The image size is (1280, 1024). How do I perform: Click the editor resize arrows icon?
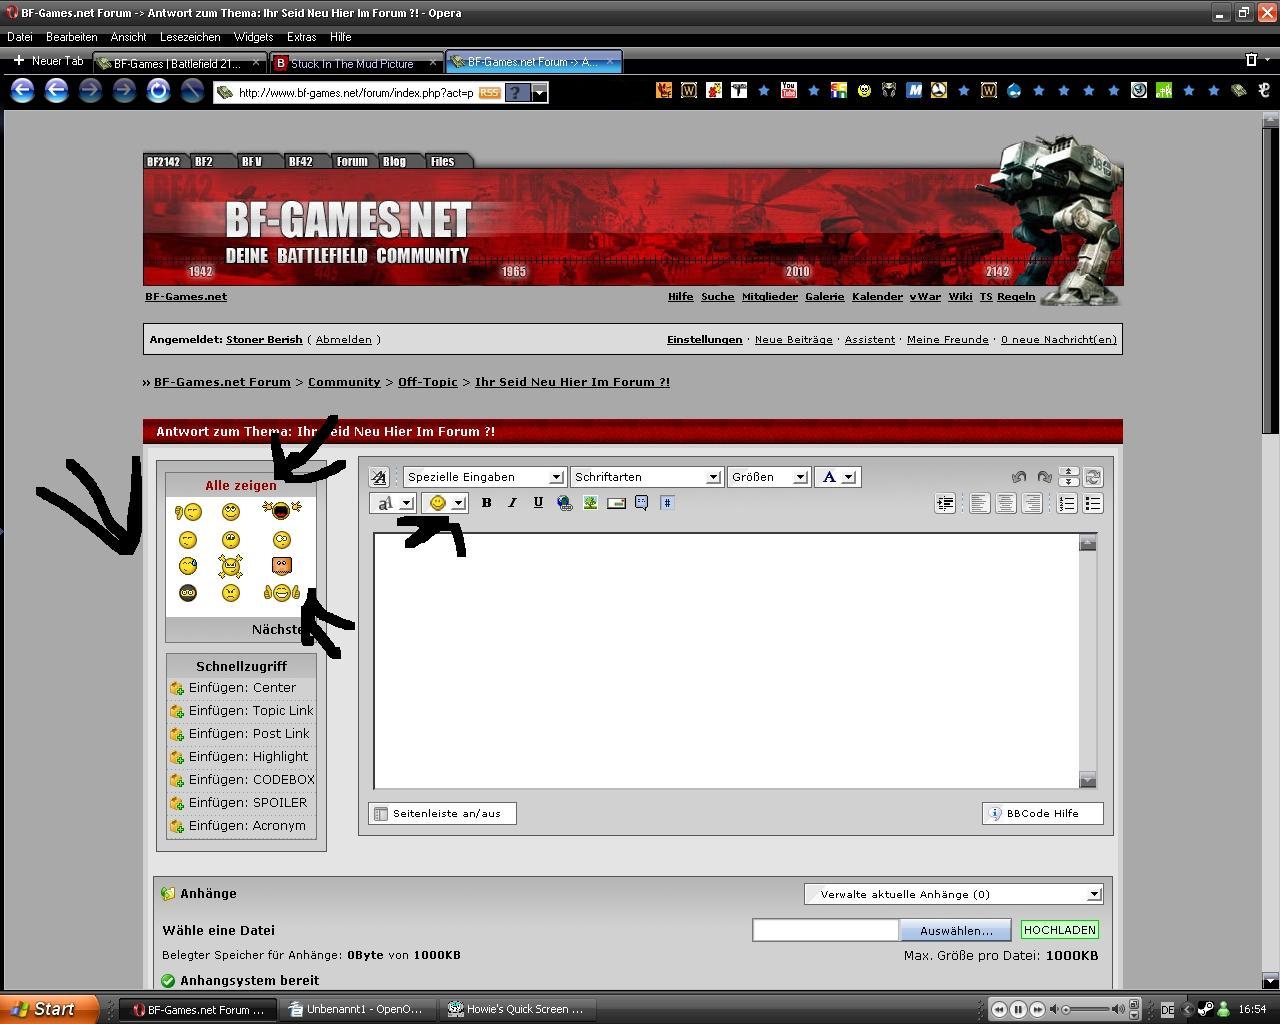[1068, 477]
